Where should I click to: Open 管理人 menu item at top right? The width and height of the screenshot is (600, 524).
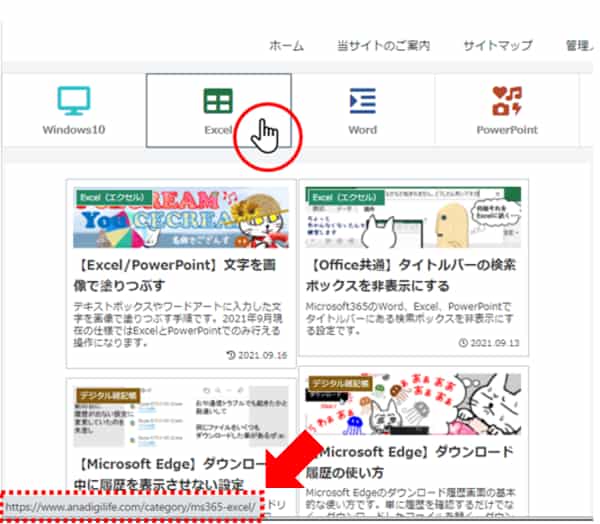pos(579,46)
